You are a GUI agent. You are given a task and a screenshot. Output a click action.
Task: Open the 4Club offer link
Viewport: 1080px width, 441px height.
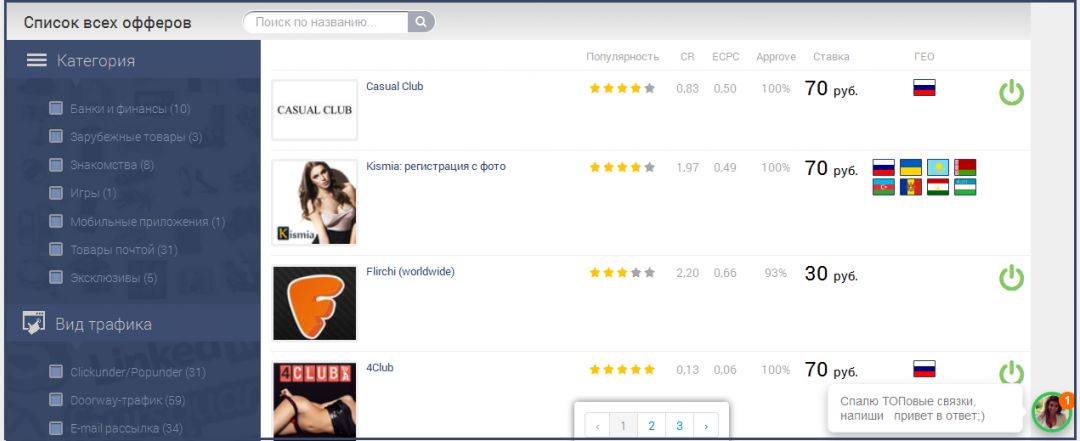pos(380,368)
